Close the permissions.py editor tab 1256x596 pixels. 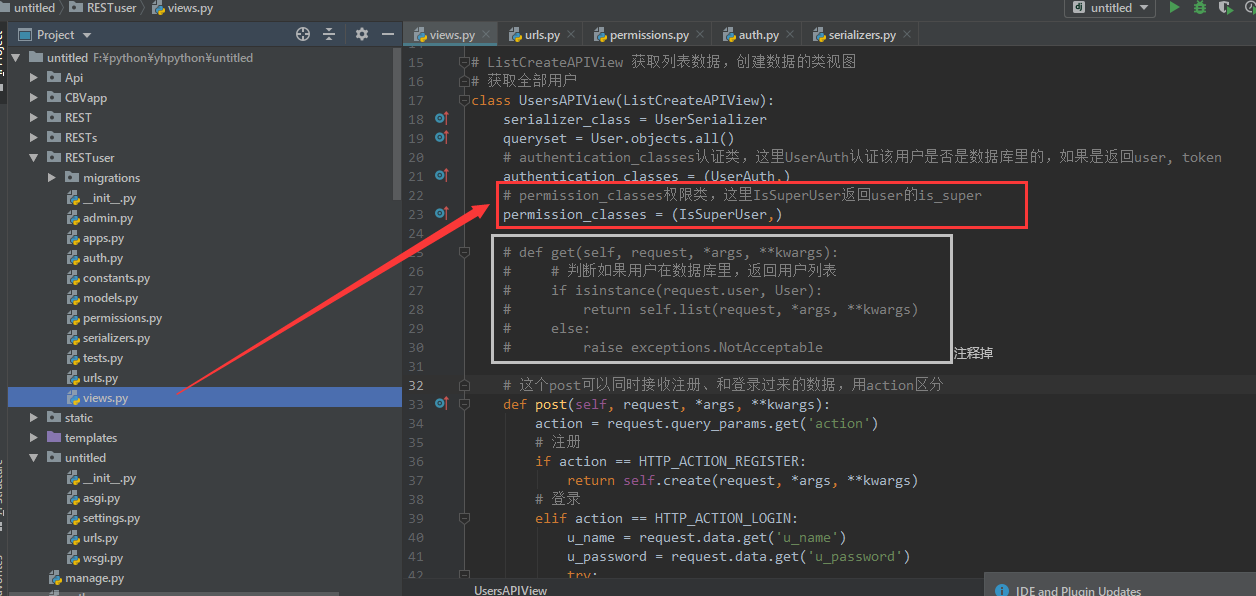coord(698,35)
